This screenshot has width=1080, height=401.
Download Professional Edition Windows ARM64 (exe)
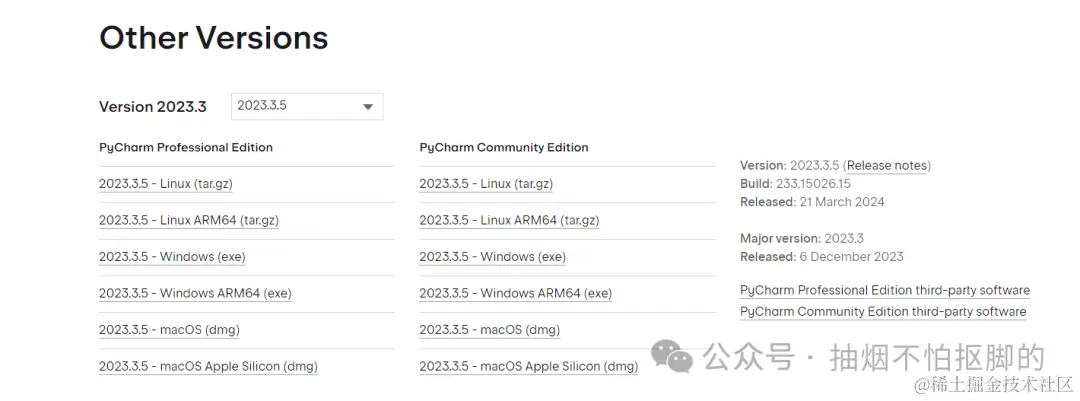[196, 294]
